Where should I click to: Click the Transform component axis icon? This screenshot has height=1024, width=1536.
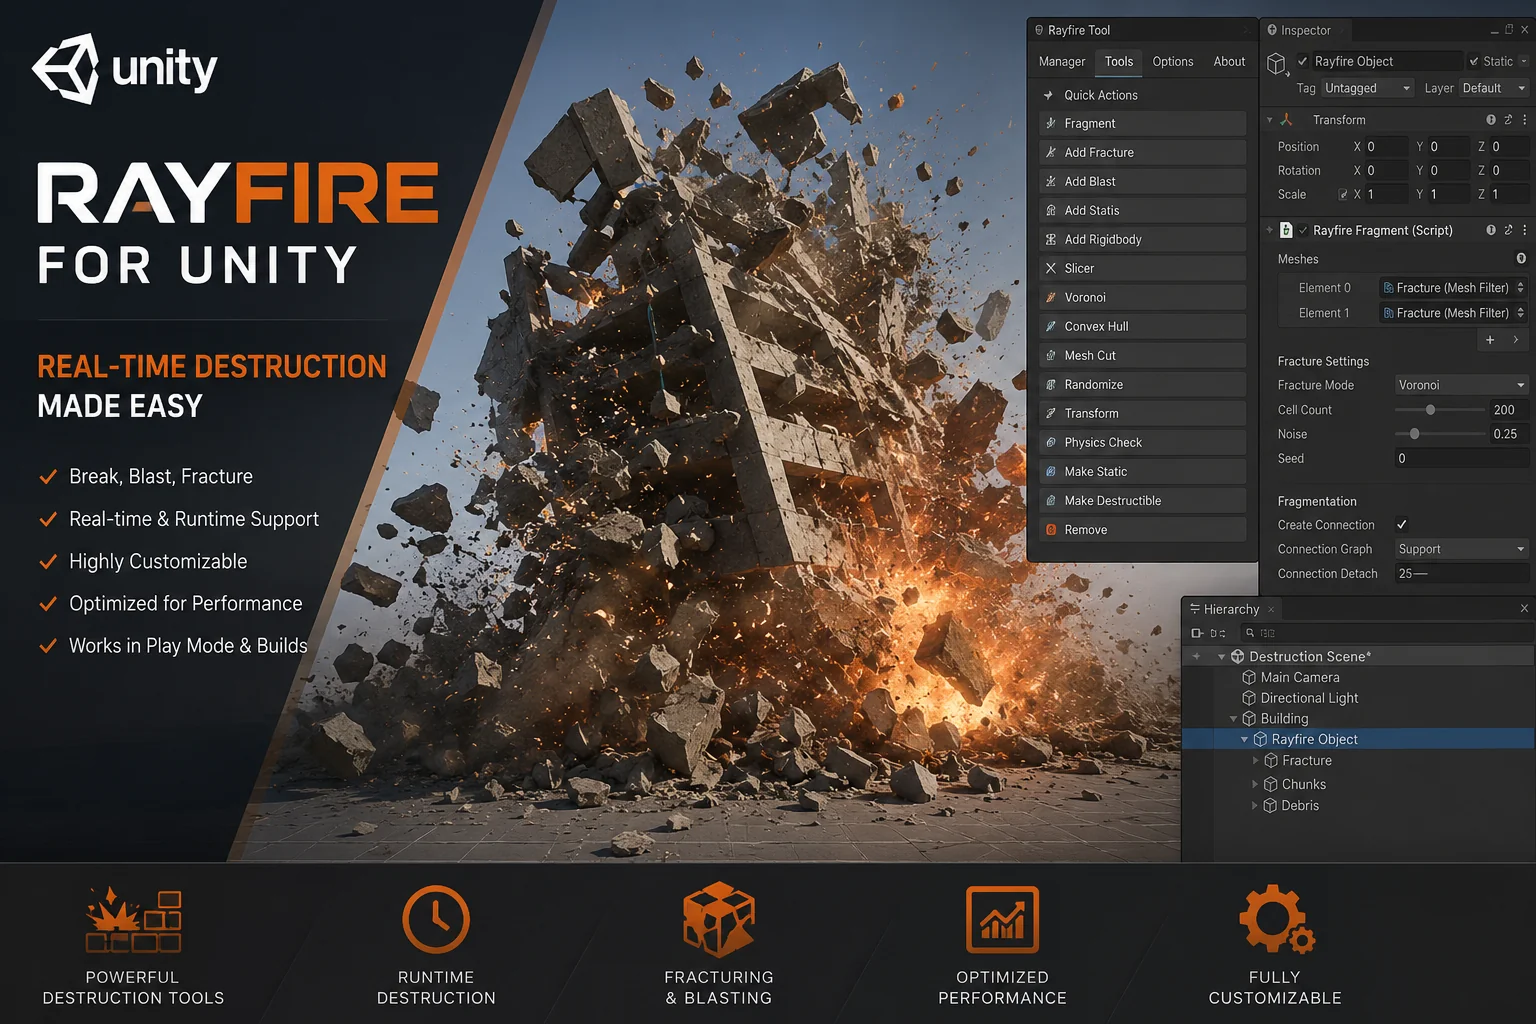(x=1287, y=119)
